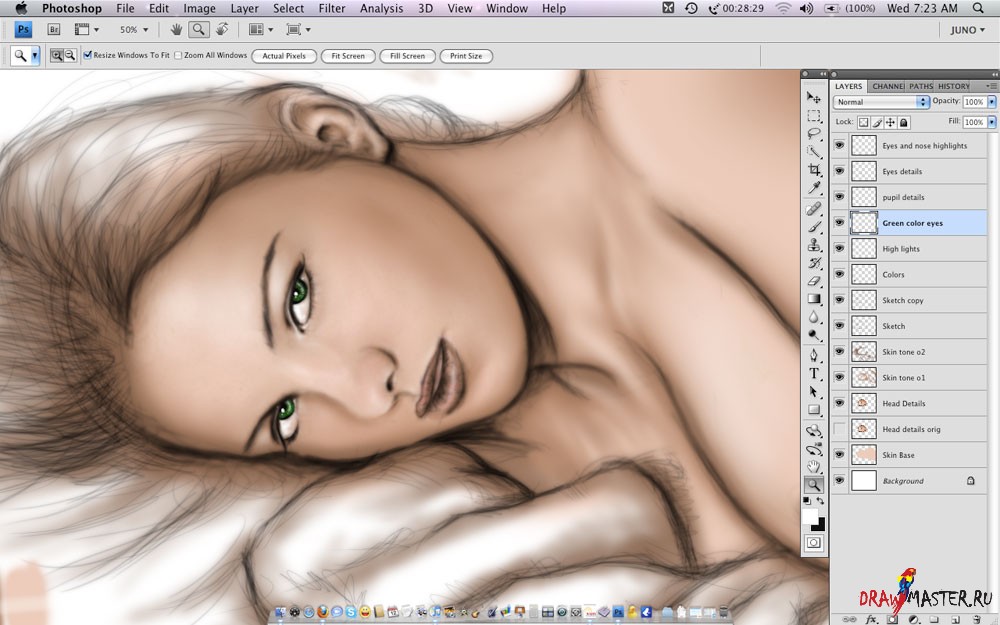Enable Zoom All Windows checkbox
Image resolution: width=1000 pixels, height=625 pixels.
(179, 55)
